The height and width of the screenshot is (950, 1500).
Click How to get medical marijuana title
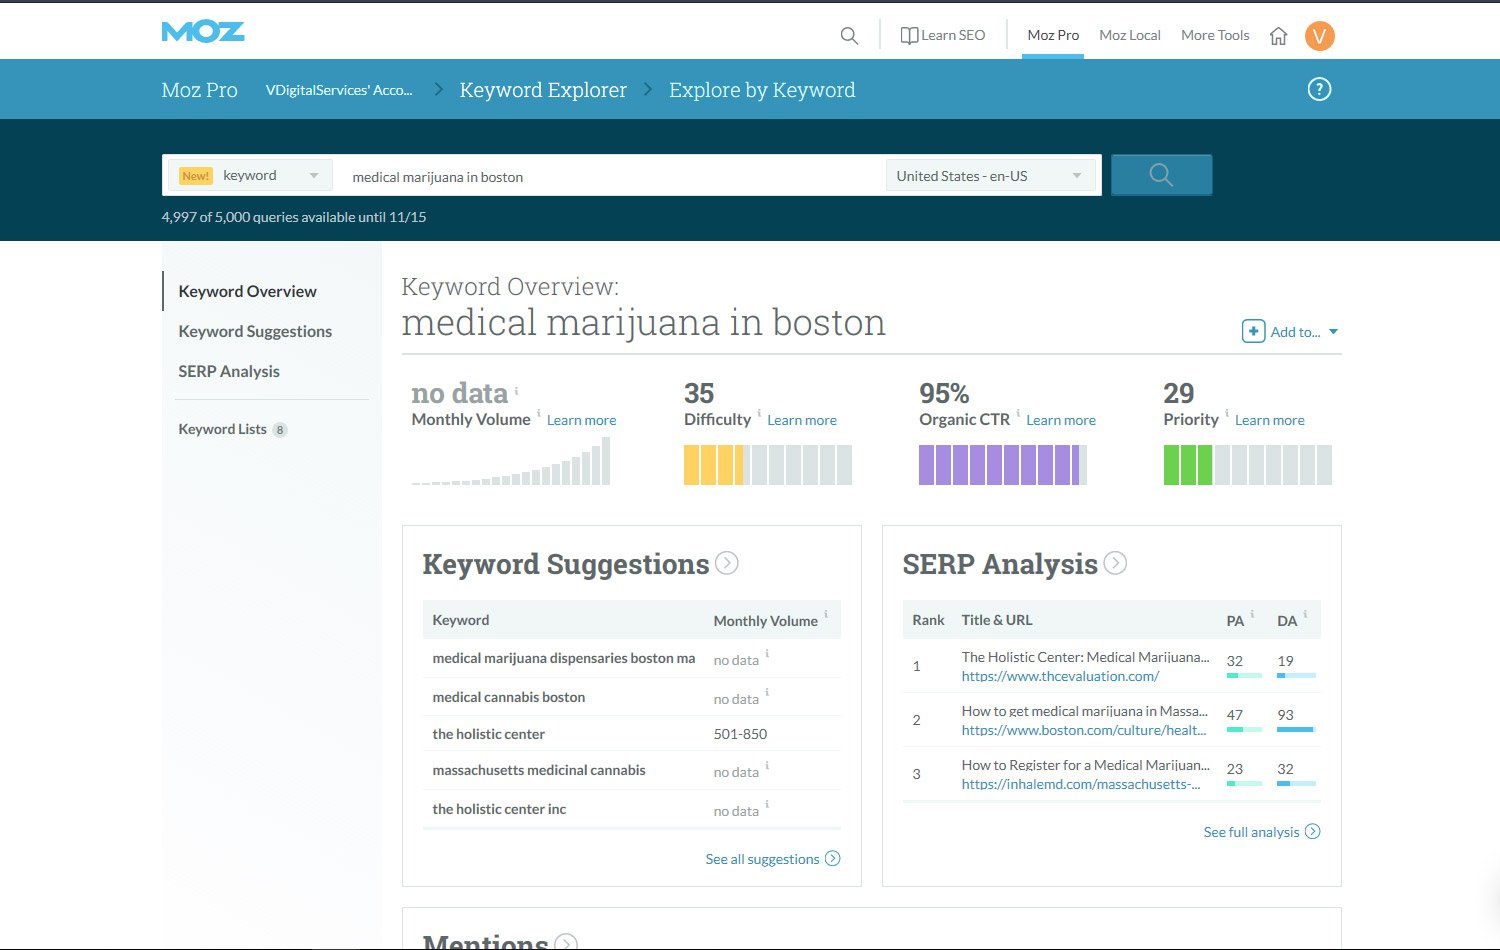1084,711
